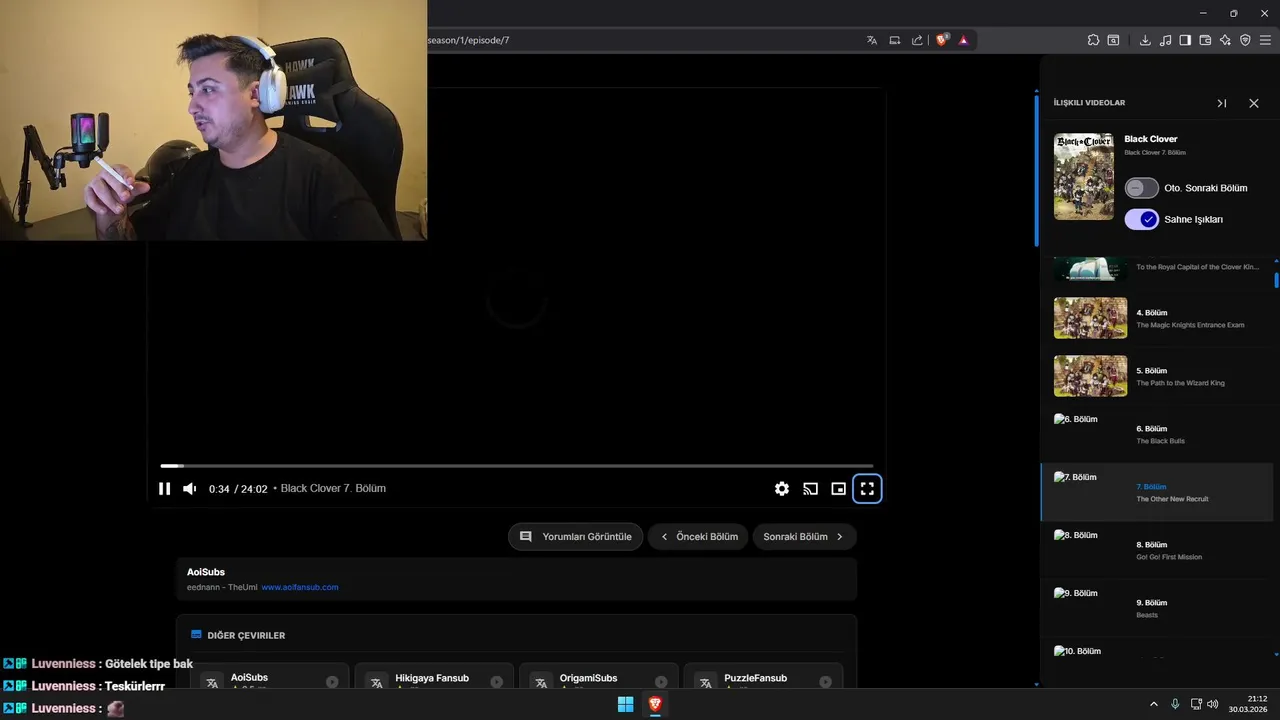
Task: Open taskbar microphone indicator
Action: point(1175,704)
